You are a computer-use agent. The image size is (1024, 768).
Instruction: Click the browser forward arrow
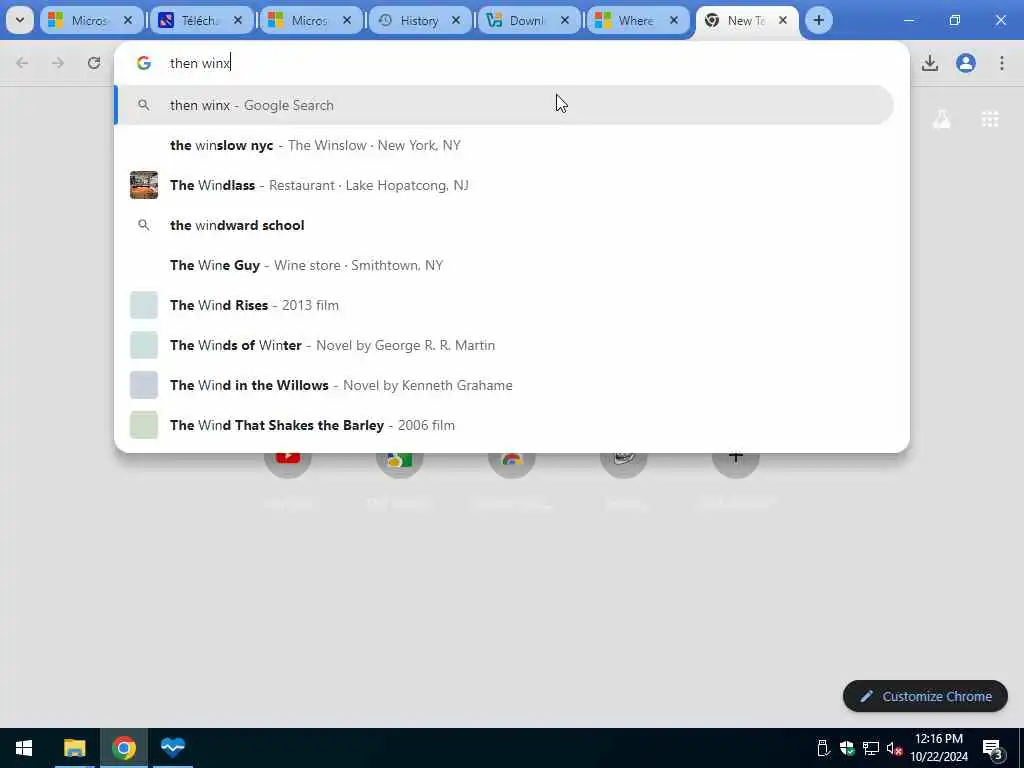(58, 63)
